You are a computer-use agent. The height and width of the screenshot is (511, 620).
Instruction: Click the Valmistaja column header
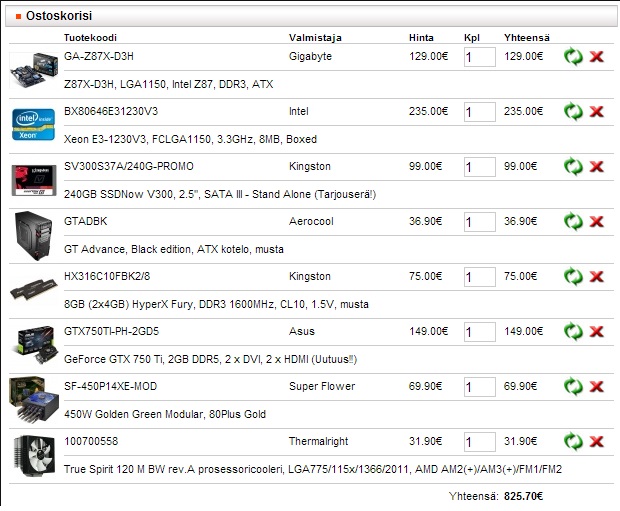click(315, 38)
